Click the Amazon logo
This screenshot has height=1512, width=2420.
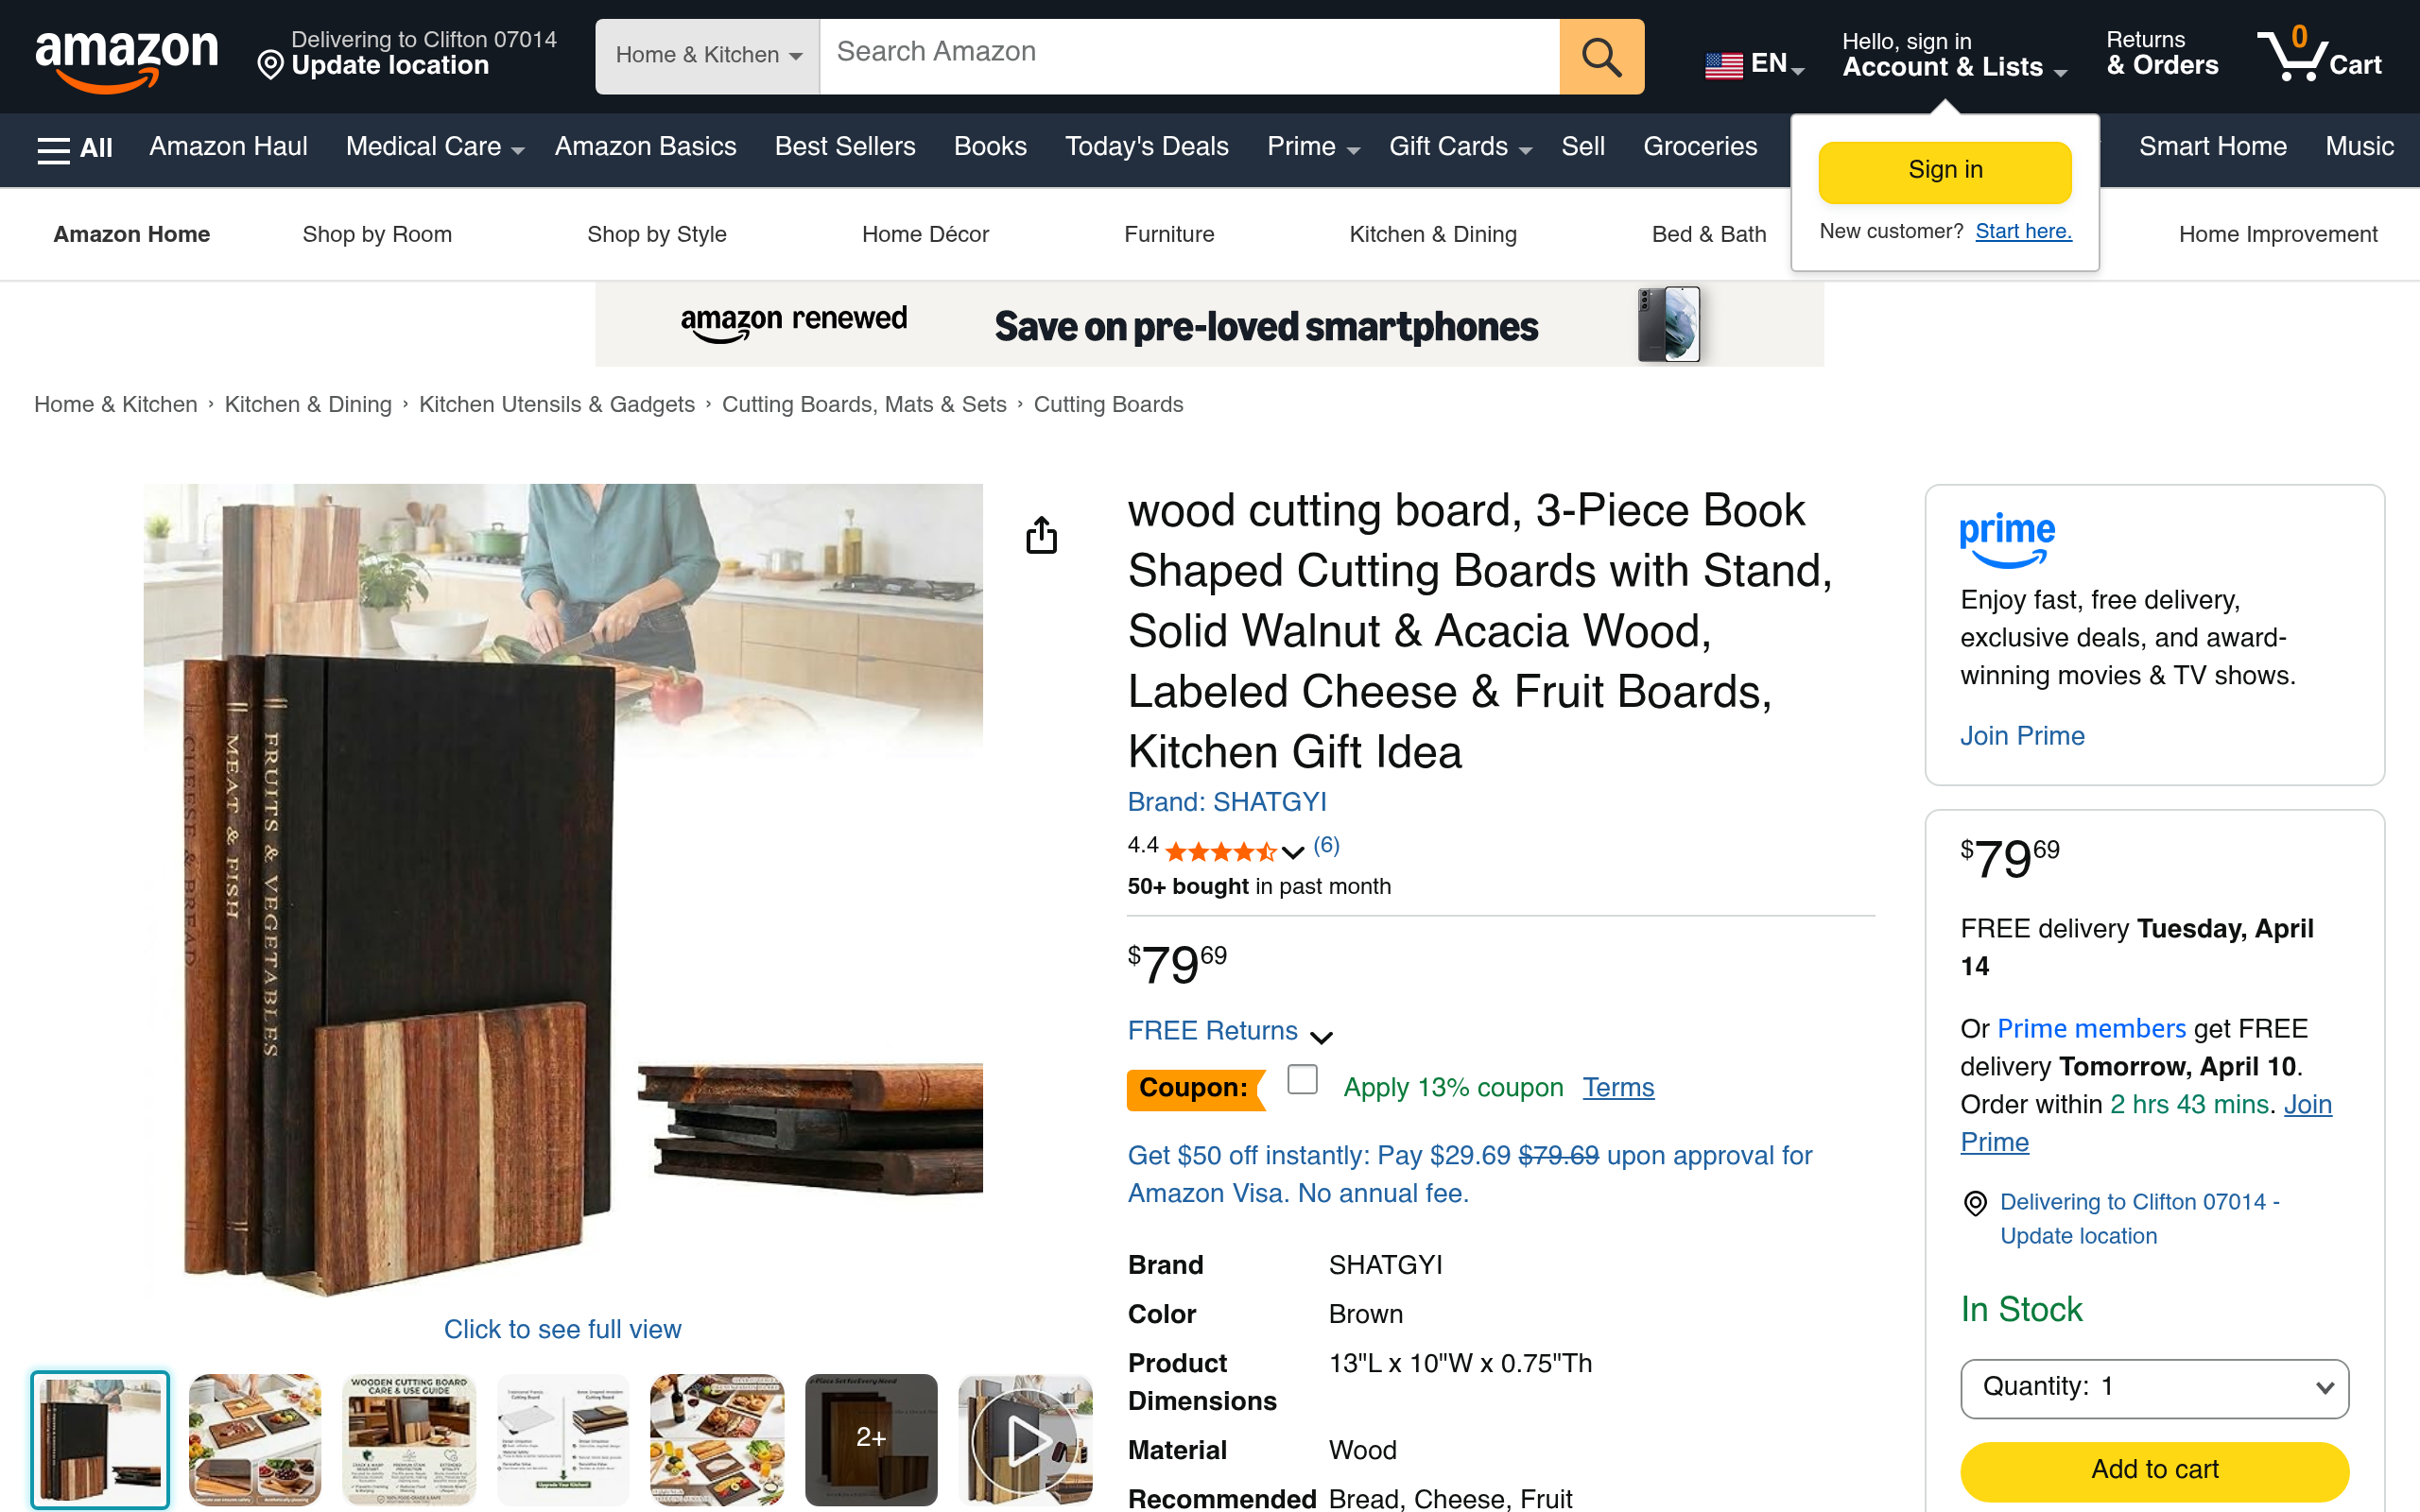point(126,58)
